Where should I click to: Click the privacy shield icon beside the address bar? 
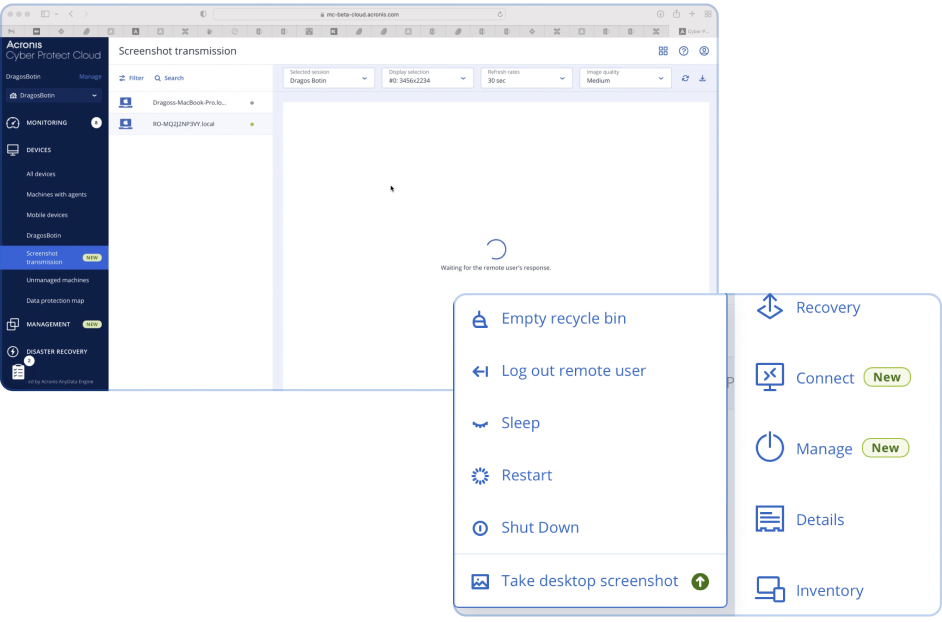click(x=203, y=14)
